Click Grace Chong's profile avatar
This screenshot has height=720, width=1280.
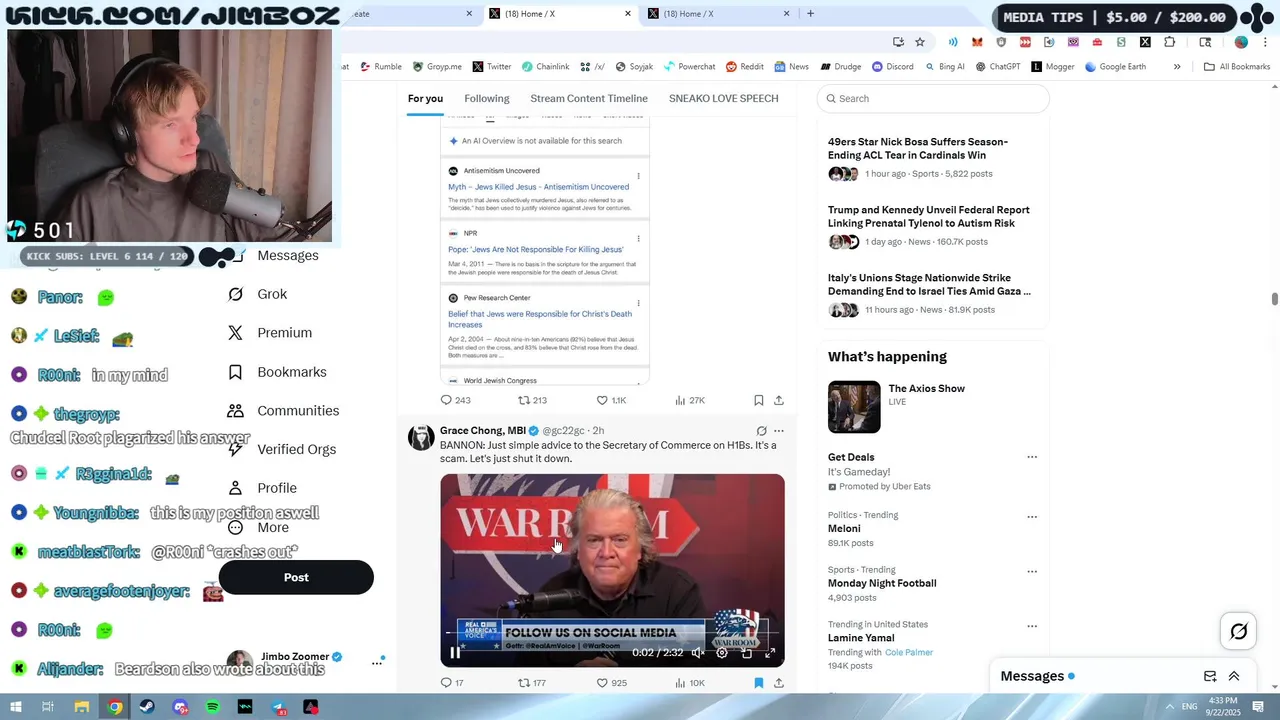tap(421, 438)
